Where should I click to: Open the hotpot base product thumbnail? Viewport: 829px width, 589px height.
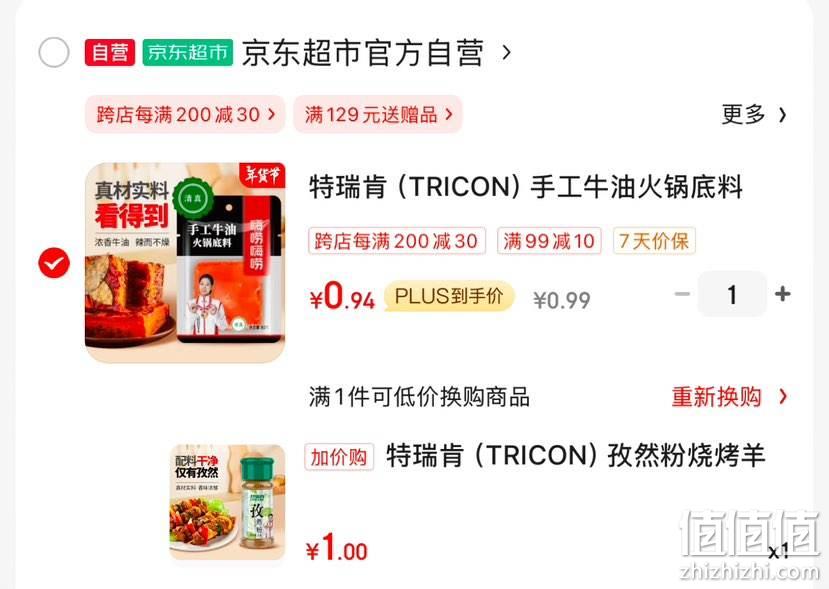185,263
